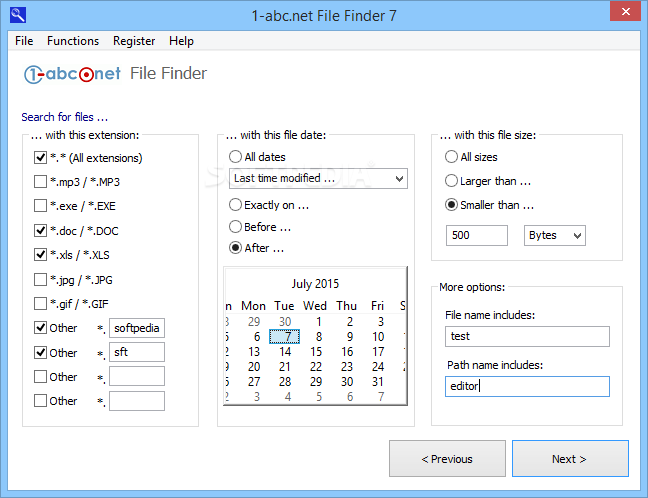Pick July 15 in the calendar
Image resolution: width=648 pixels, height=498 pixels.
coord(316,352)
